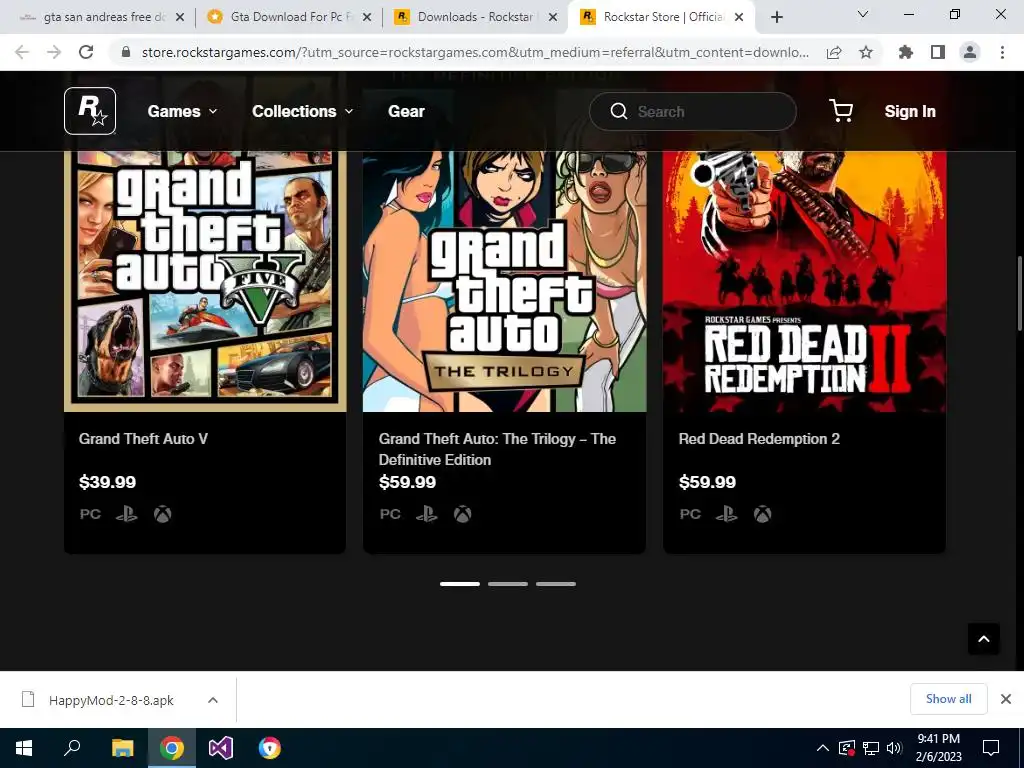Toggle the Chrome side panel
Screen dimensions: 1024x768
pyautogui.click(x=938, y=52)
